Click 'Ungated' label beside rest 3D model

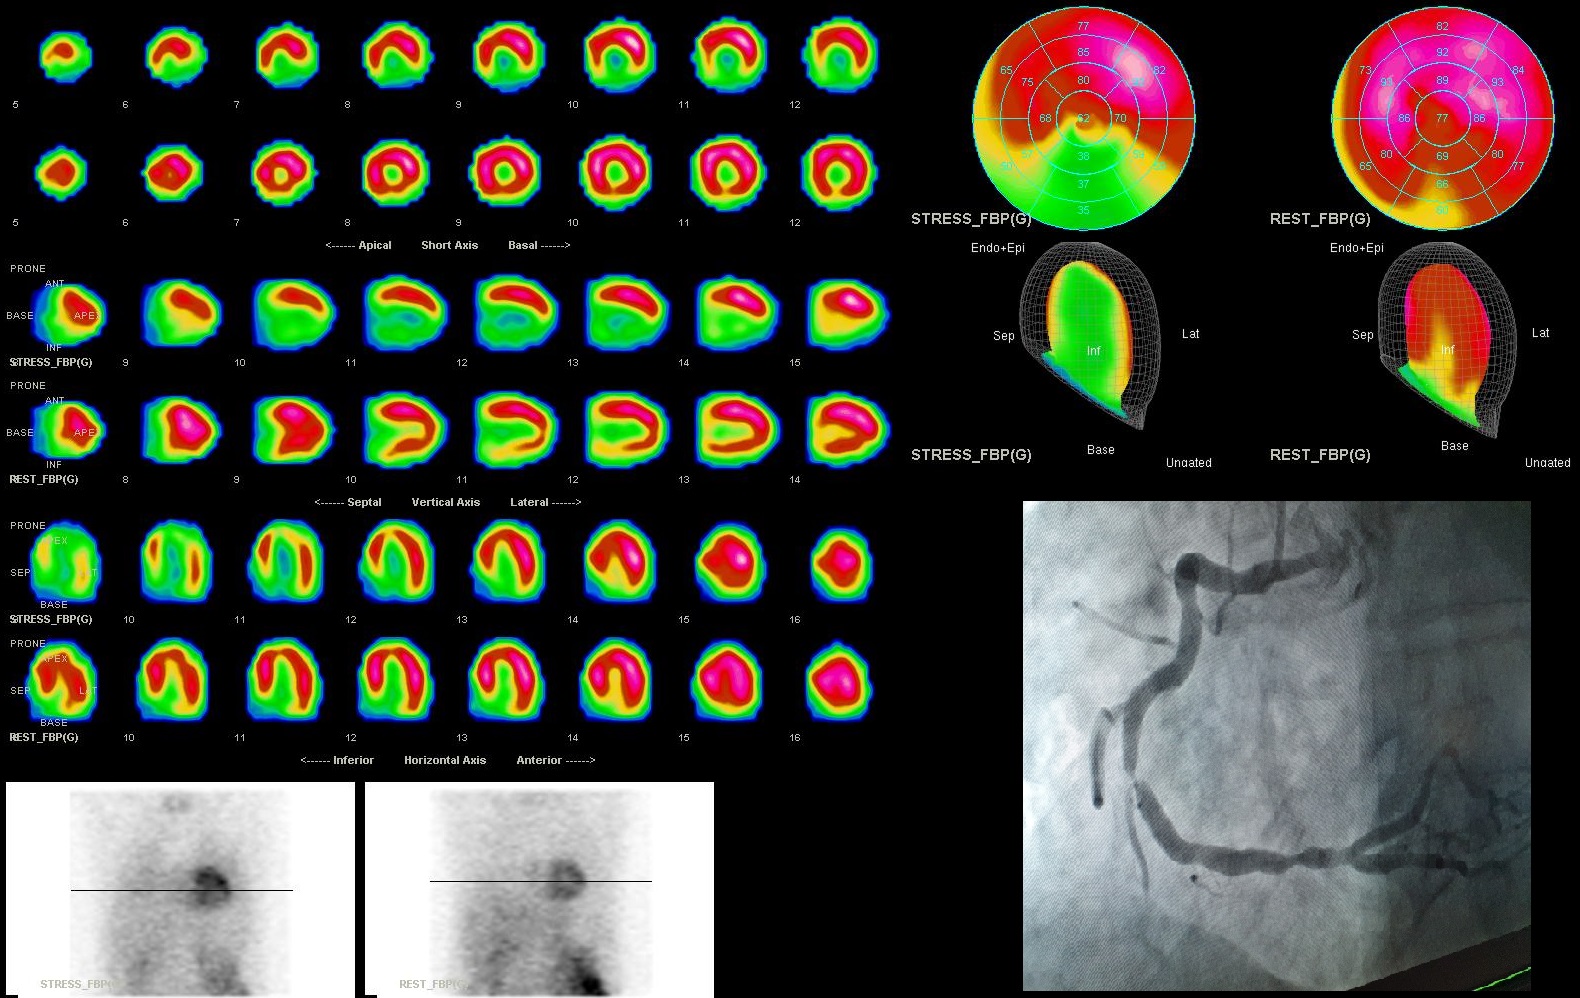tap(1547, 463)
